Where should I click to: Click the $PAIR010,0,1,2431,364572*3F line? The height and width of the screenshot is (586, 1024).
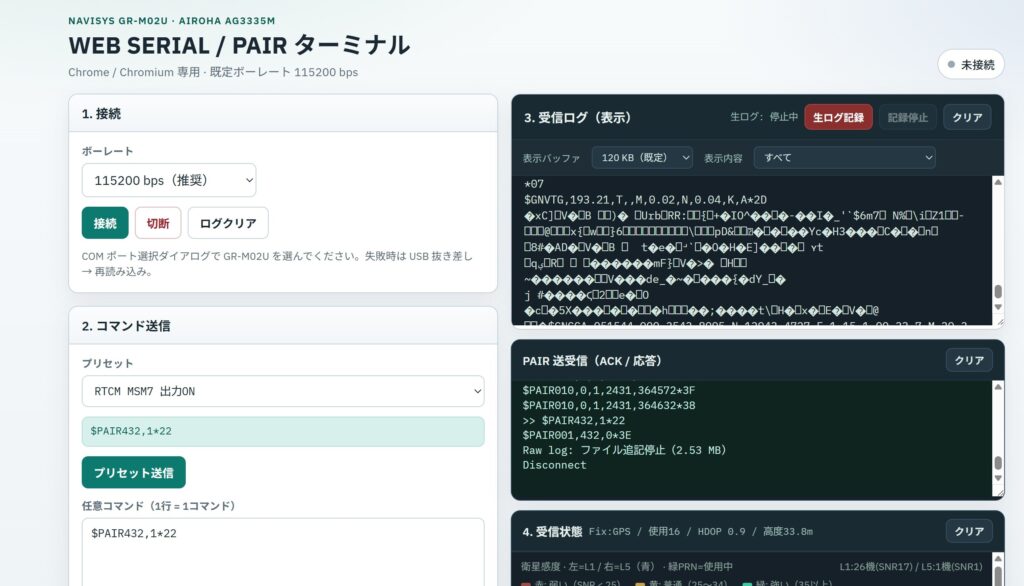point(609,391)
